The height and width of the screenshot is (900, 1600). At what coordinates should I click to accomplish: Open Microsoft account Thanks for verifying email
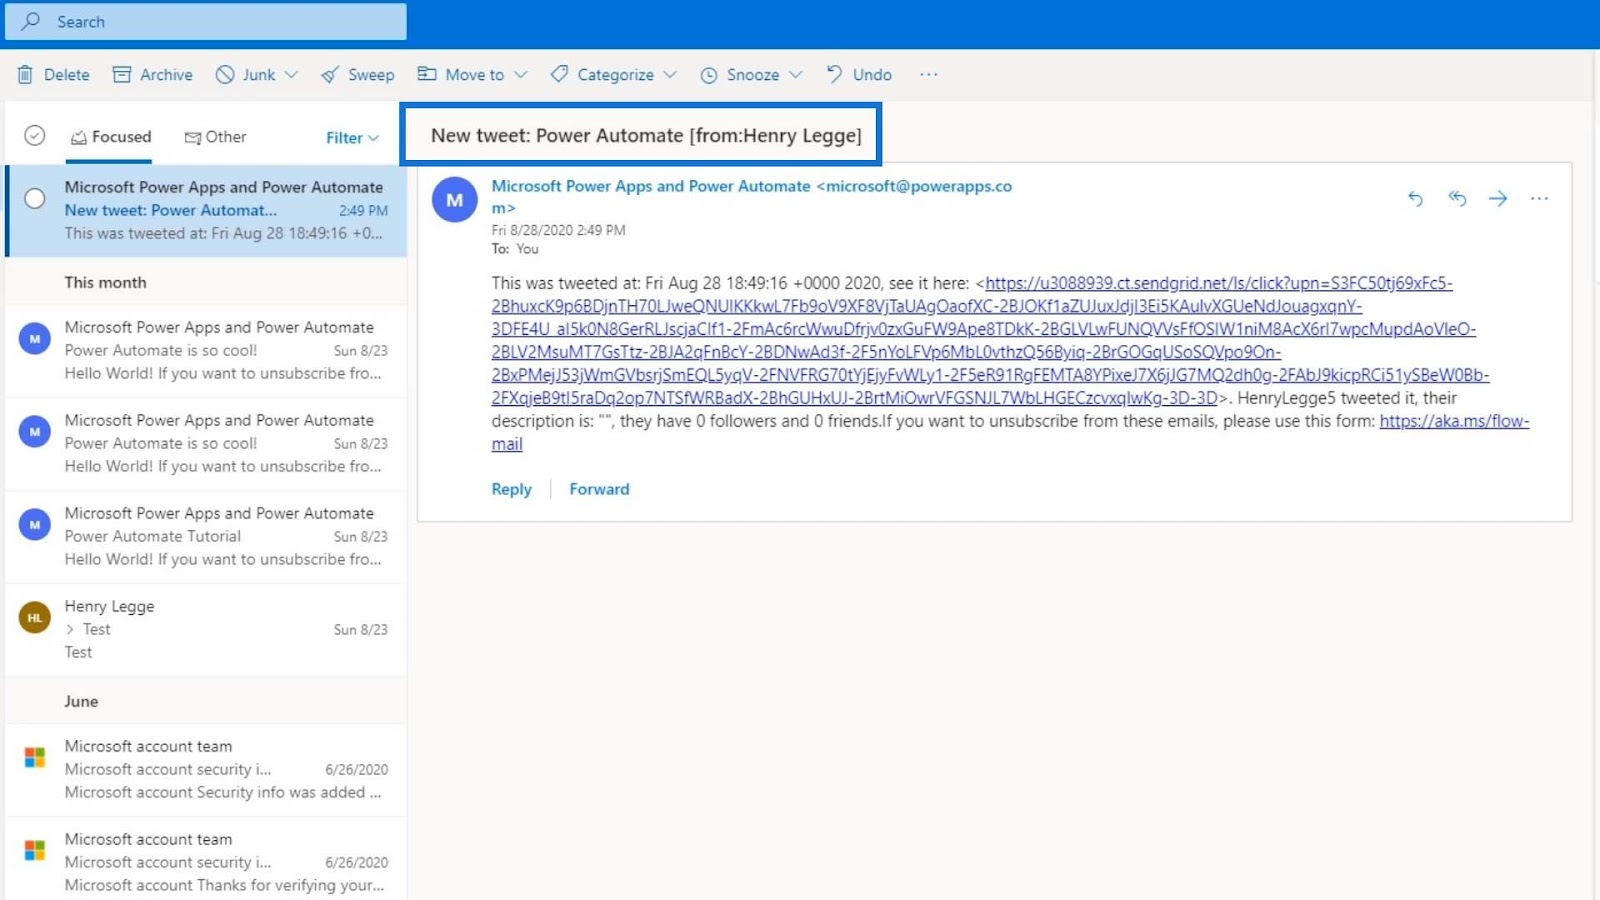(206, 860)
